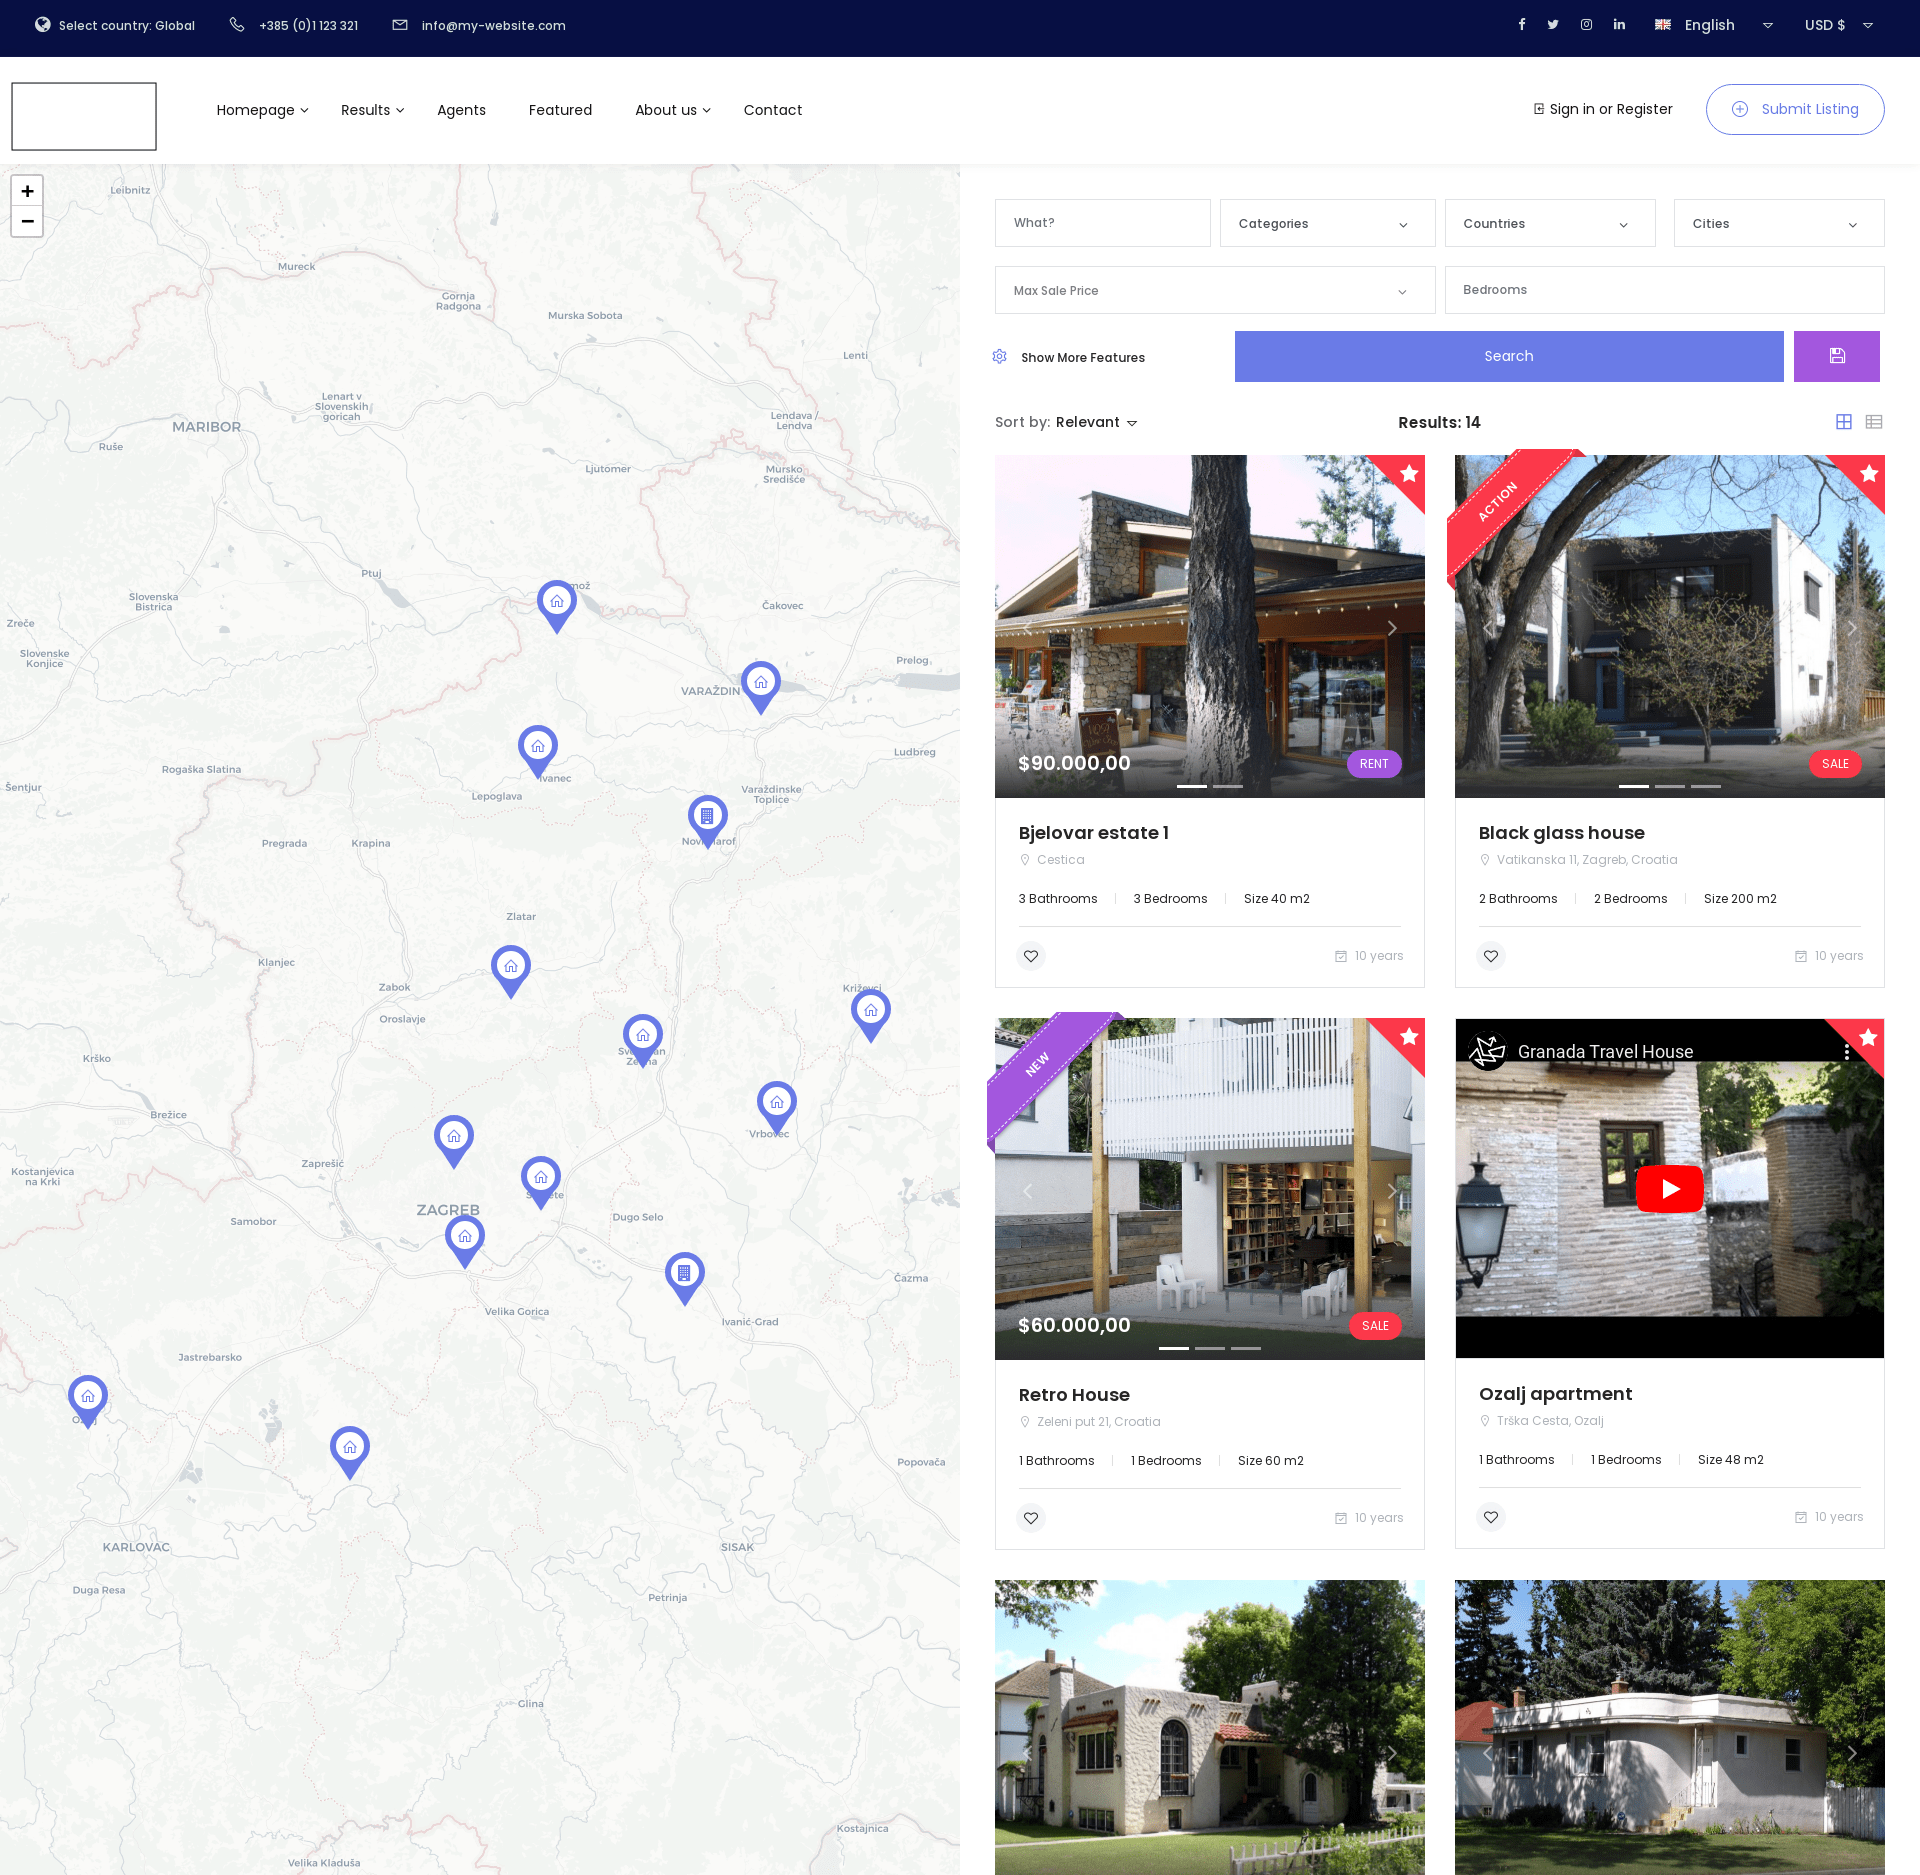
Task: Zoom out on the map
Action: tap(27, 221)
